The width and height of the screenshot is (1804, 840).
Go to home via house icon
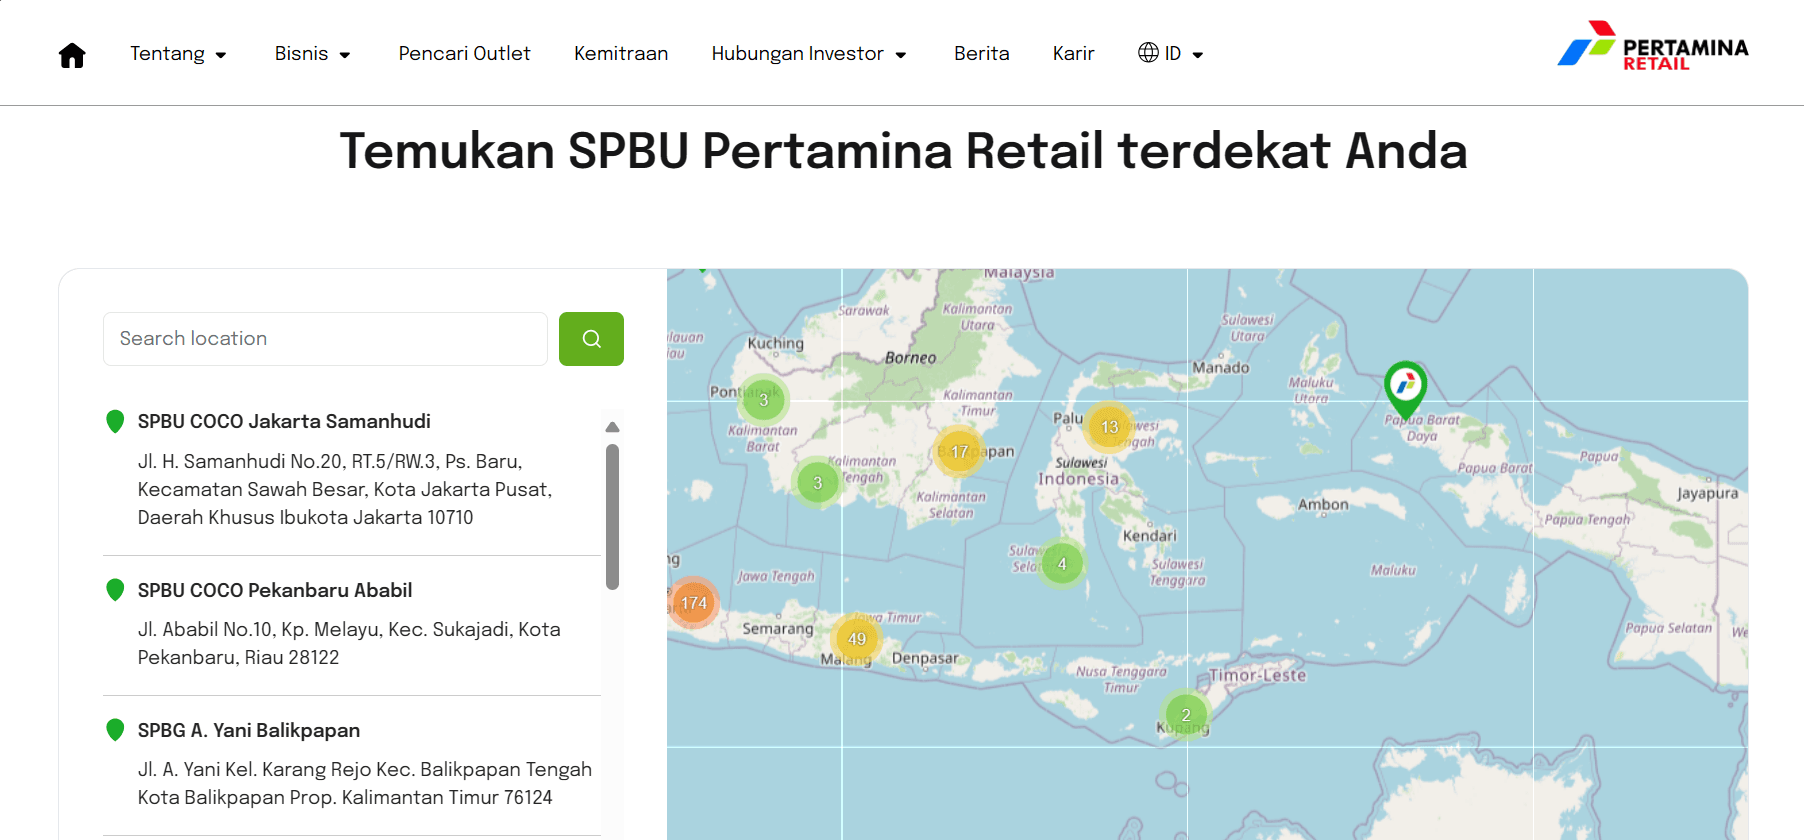pos(72,54)
